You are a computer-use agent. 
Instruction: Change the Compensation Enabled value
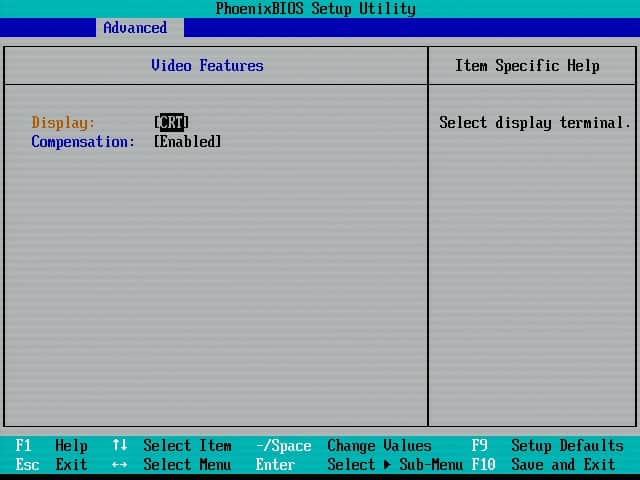187,142
